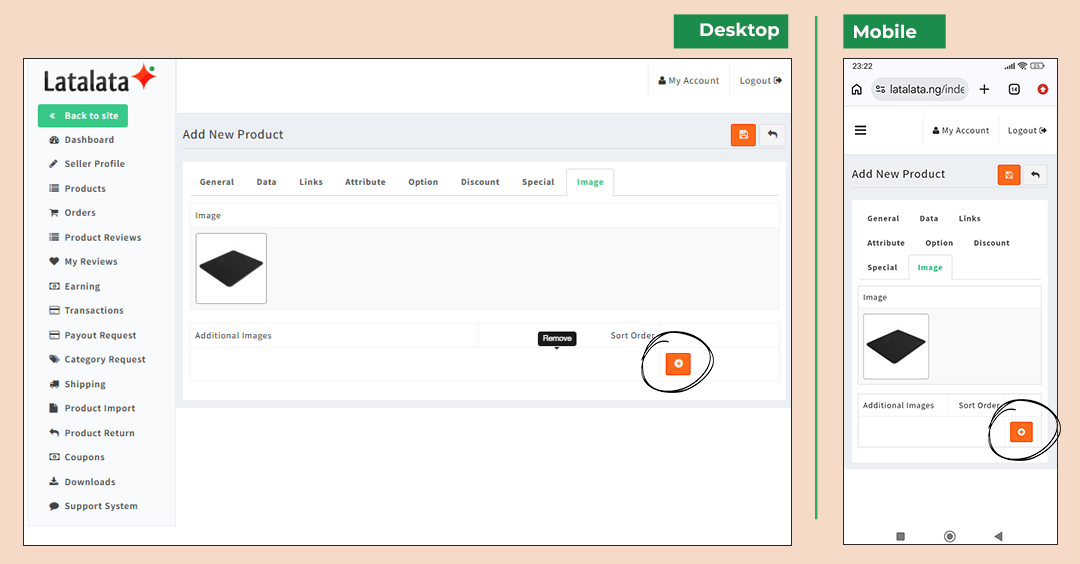Open Product Import in sidebar
The height and width of the screenshot is (564, 1080).
coord(92,408)
